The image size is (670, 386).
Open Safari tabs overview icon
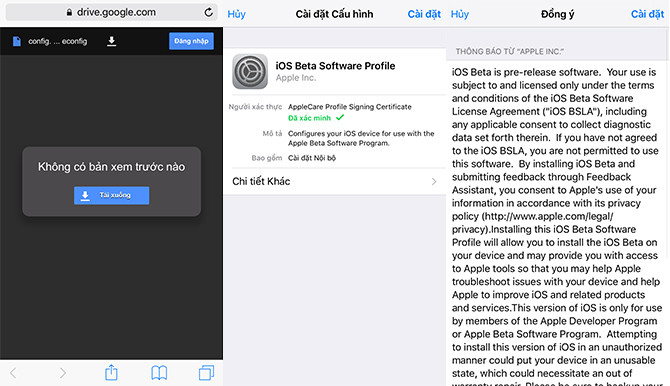[x=206, y=373]
